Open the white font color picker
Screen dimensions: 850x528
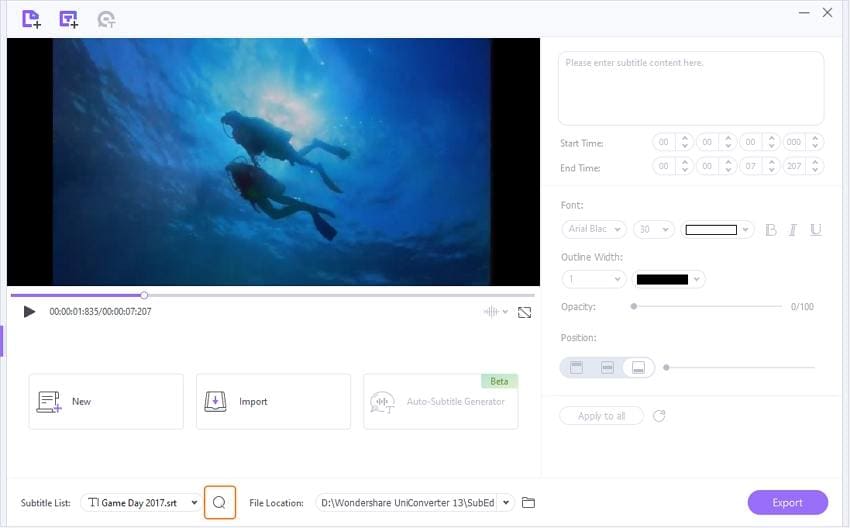tap(717, 230)
